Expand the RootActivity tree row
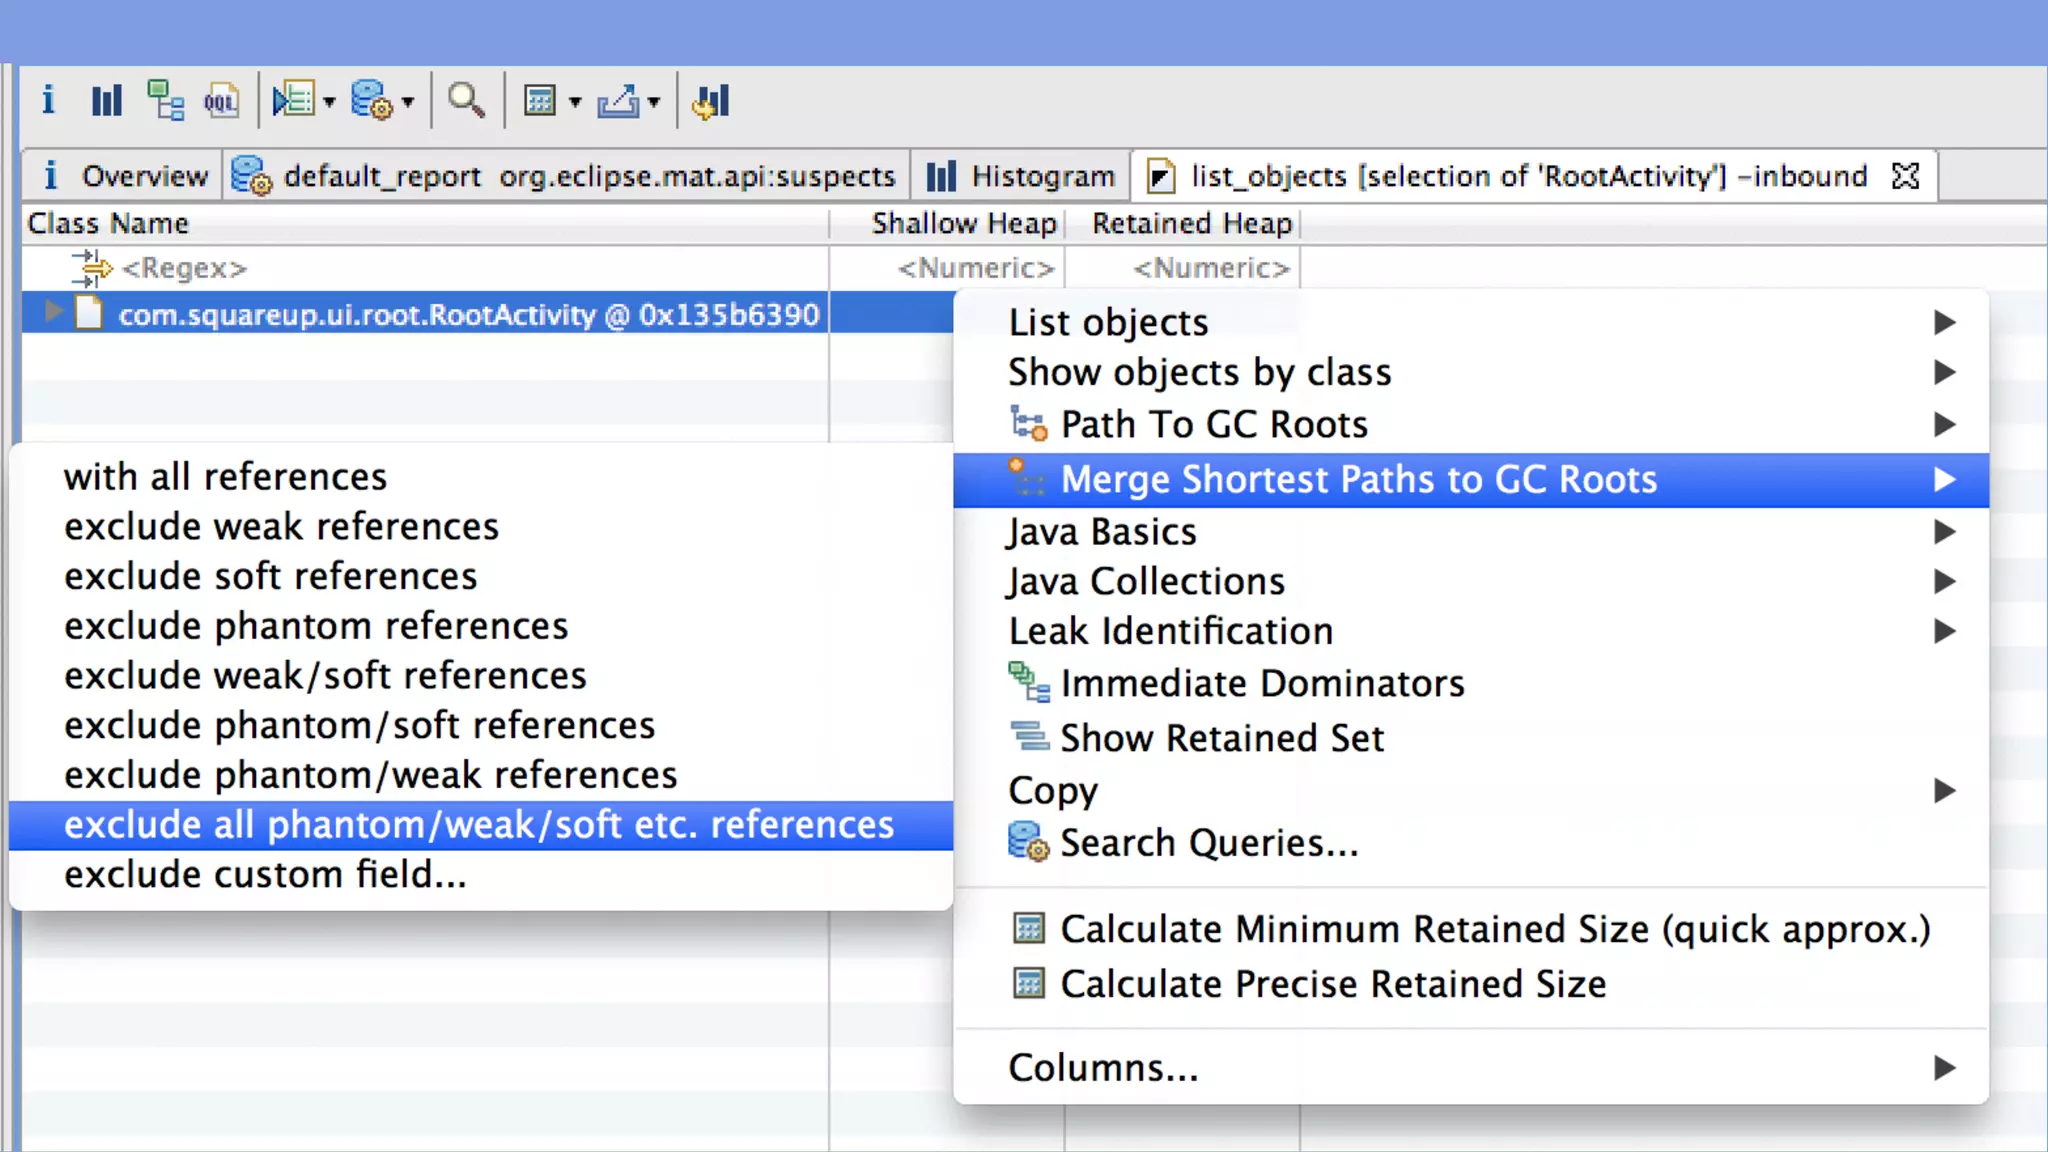Image resolution: width=2048 pixels, height=1152 pixels. click(53, 314)
